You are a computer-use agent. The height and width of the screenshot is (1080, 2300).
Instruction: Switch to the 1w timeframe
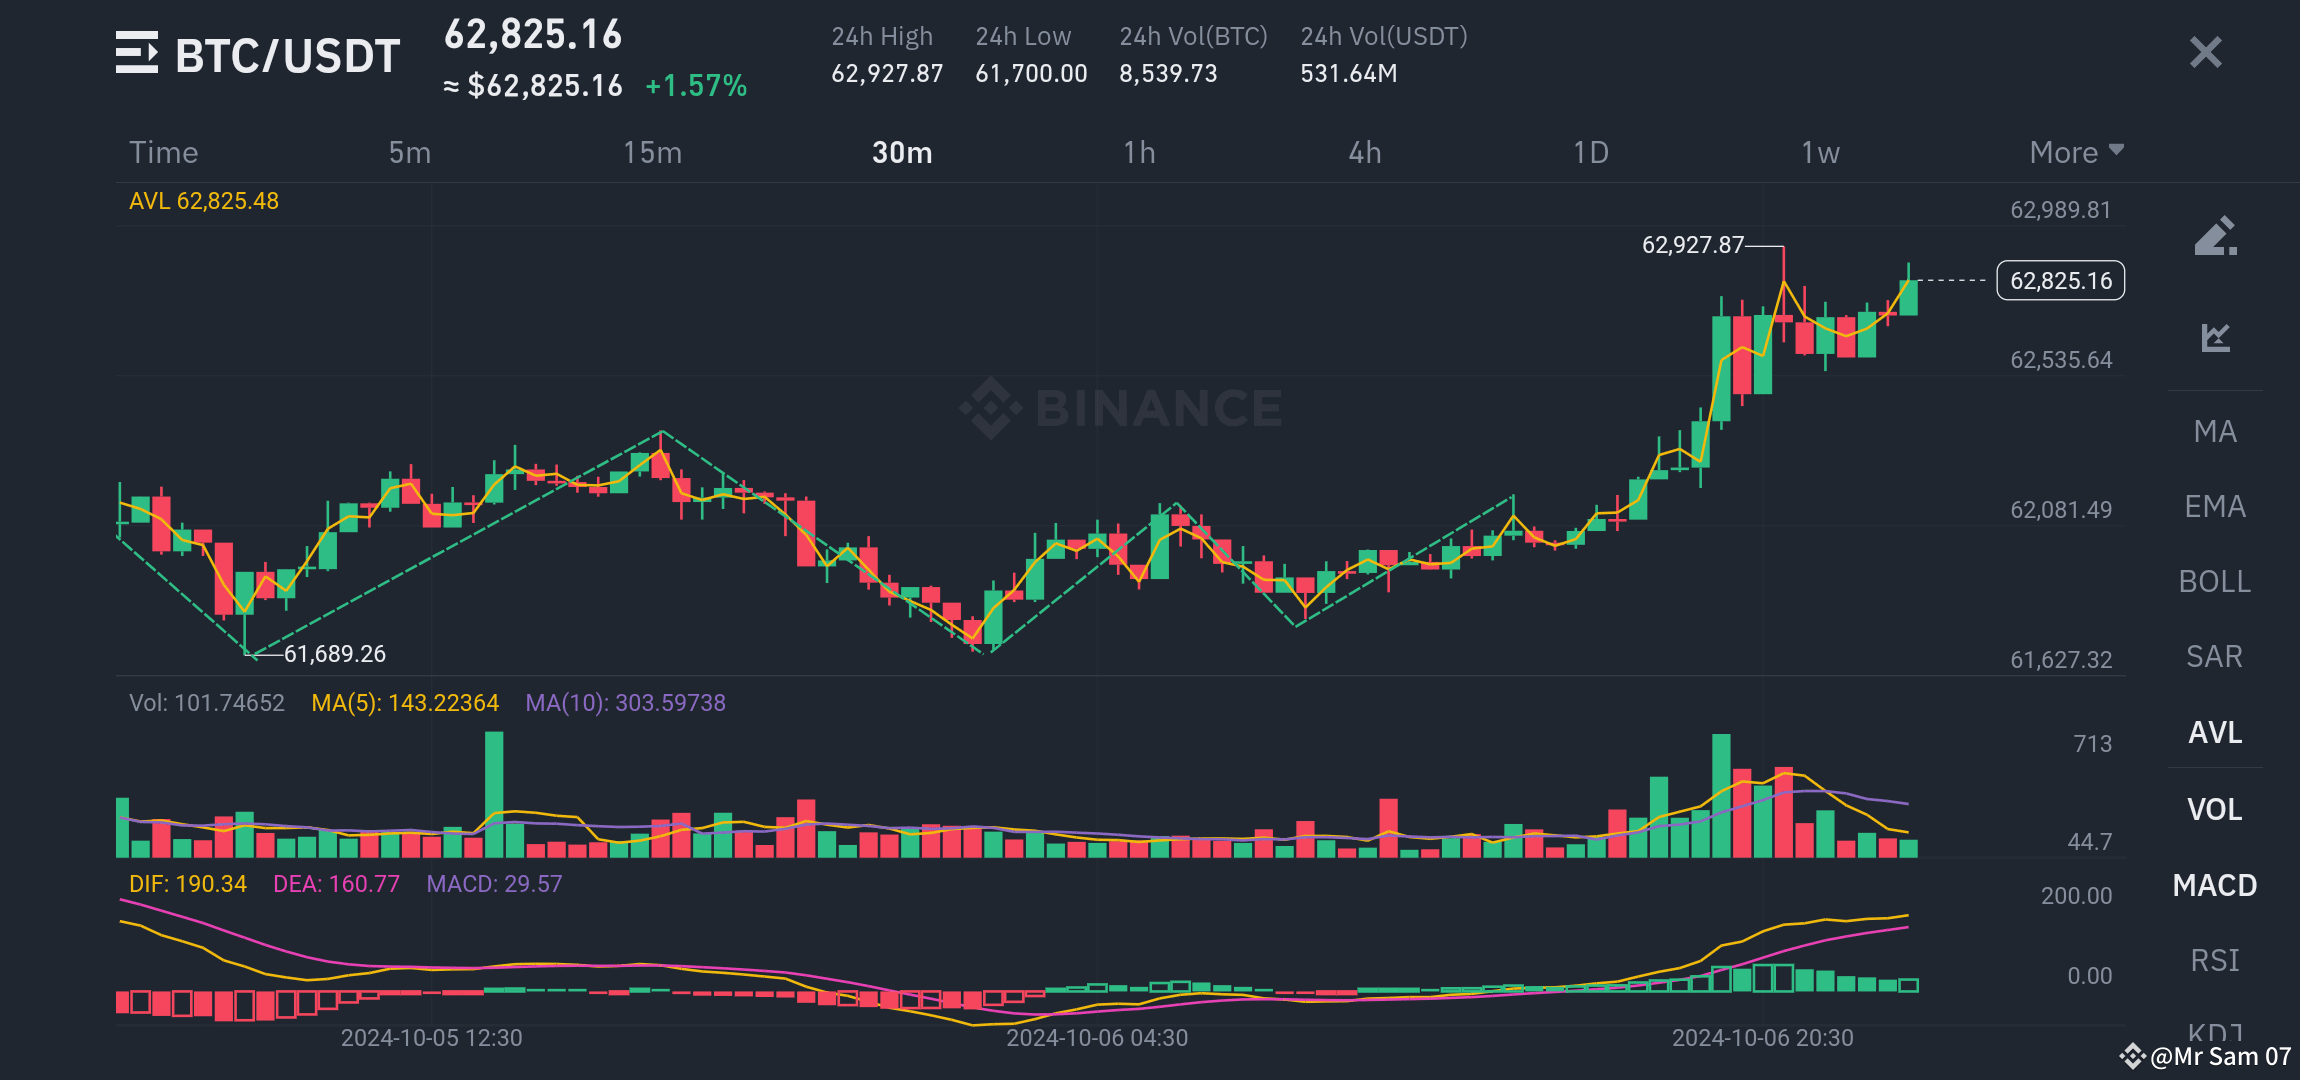[1818, 152]
